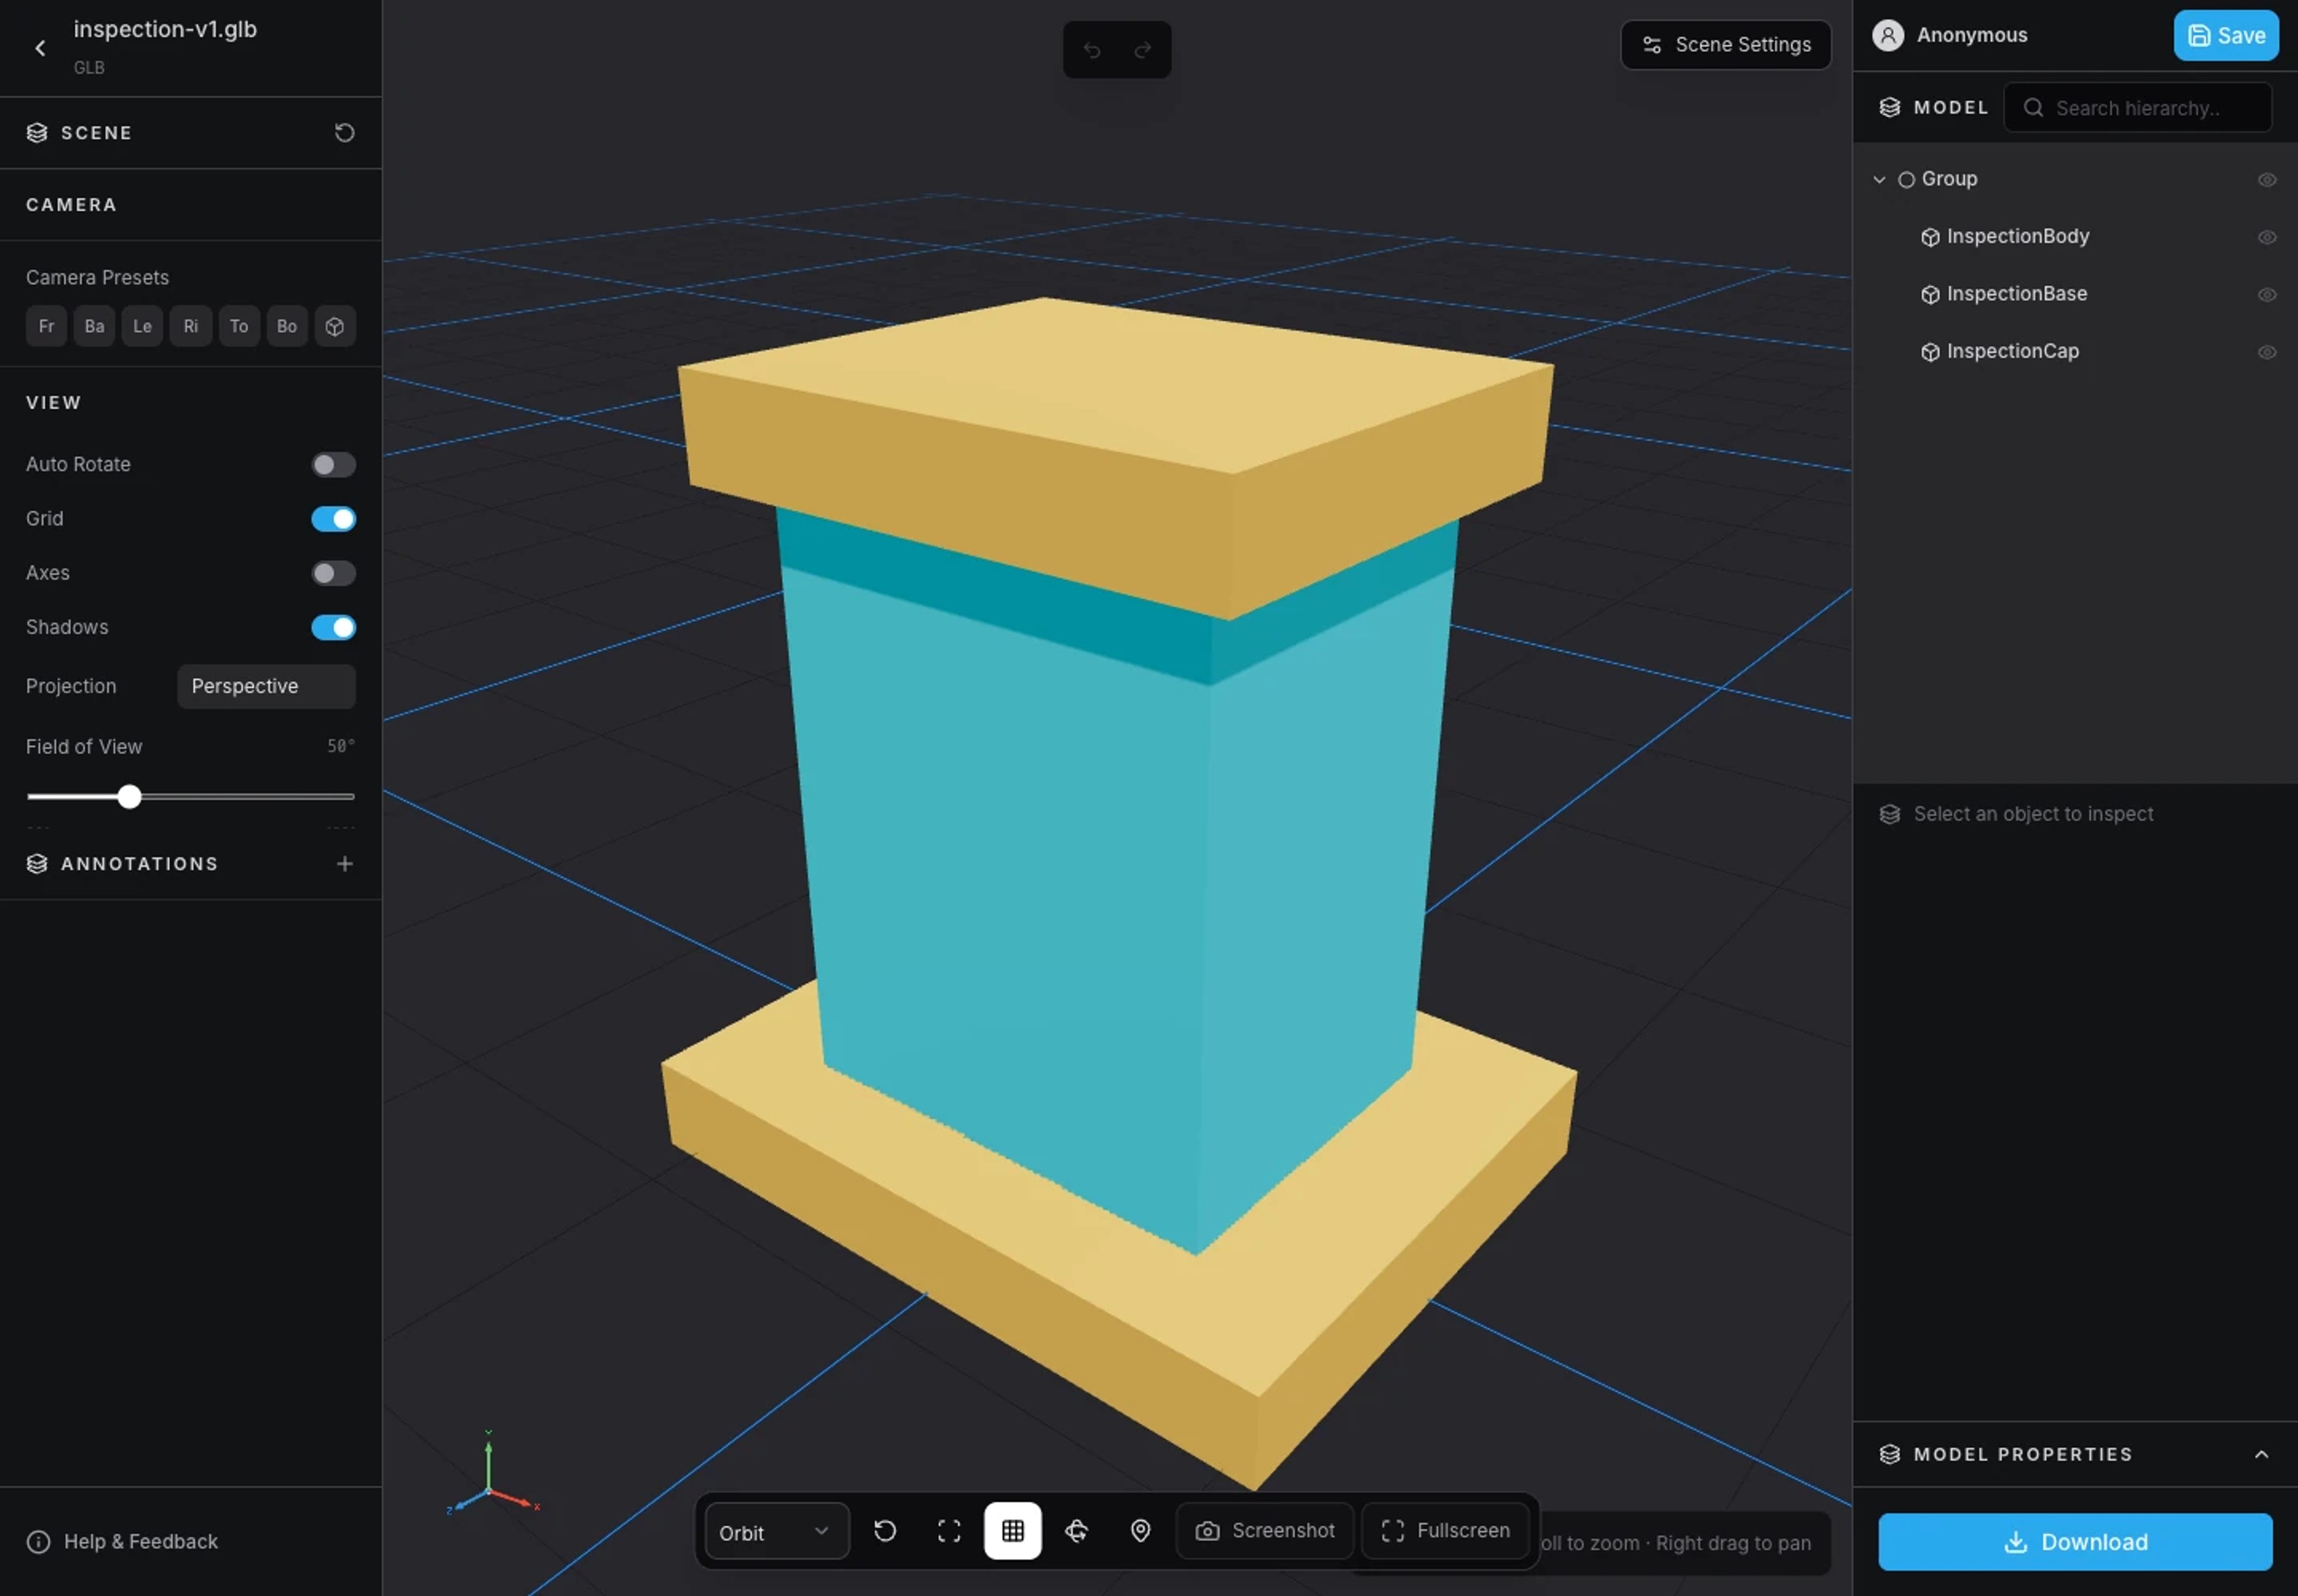Select the Right camera preset
Image resolution: width=2298 pixels, height=1596 pixels.
click(190, 326)
